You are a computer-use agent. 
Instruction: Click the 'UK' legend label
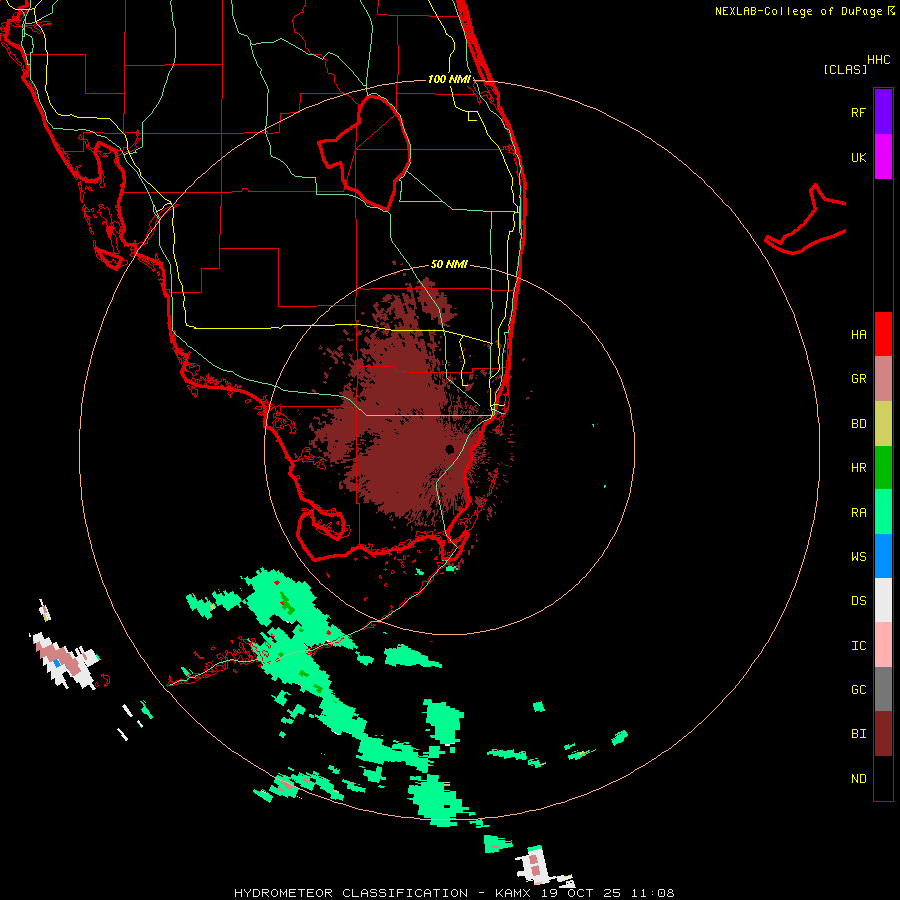pyautogui.click(x=858, y=157)
